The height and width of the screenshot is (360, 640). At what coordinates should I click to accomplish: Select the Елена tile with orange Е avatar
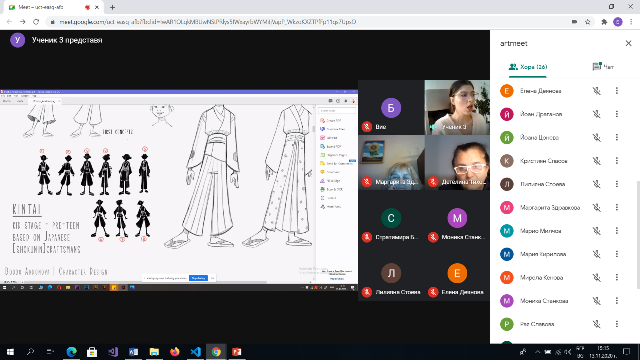coord(457,273)
